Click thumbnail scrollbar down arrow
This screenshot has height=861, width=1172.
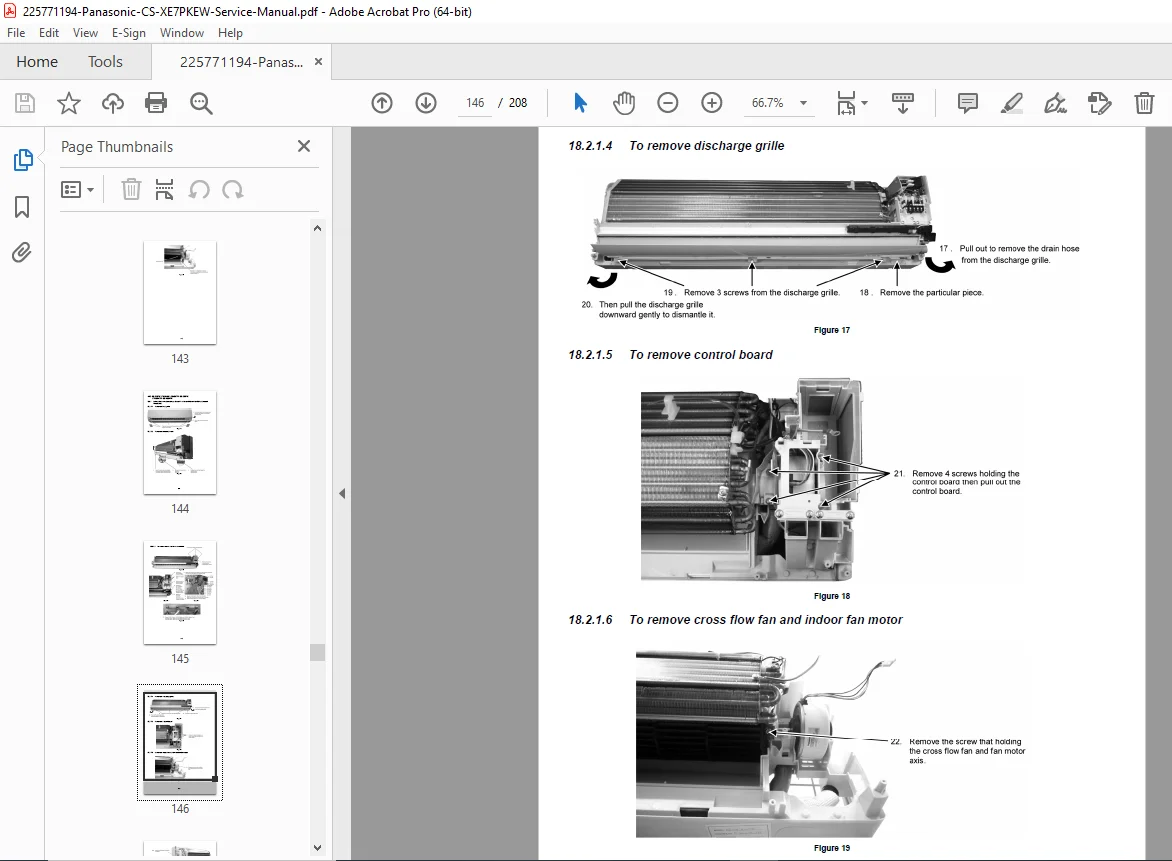point(318,848)
